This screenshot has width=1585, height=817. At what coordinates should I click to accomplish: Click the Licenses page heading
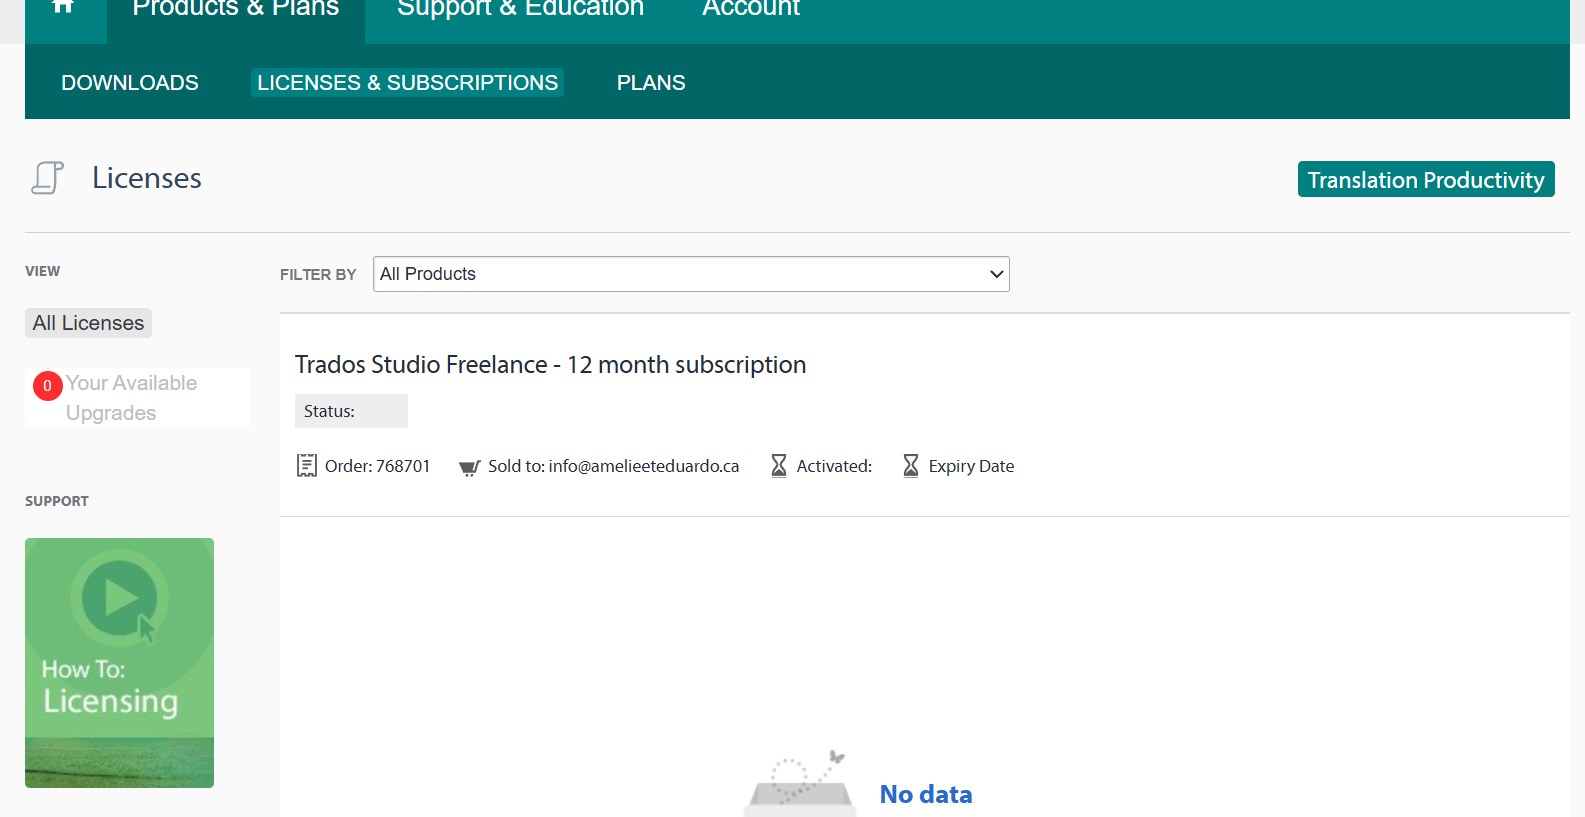click(x=147, y=178)
